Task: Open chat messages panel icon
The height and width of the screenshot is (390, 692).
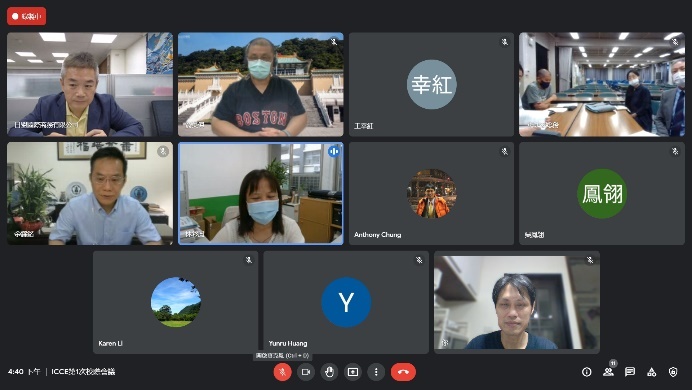Action: tap(630, 372)
